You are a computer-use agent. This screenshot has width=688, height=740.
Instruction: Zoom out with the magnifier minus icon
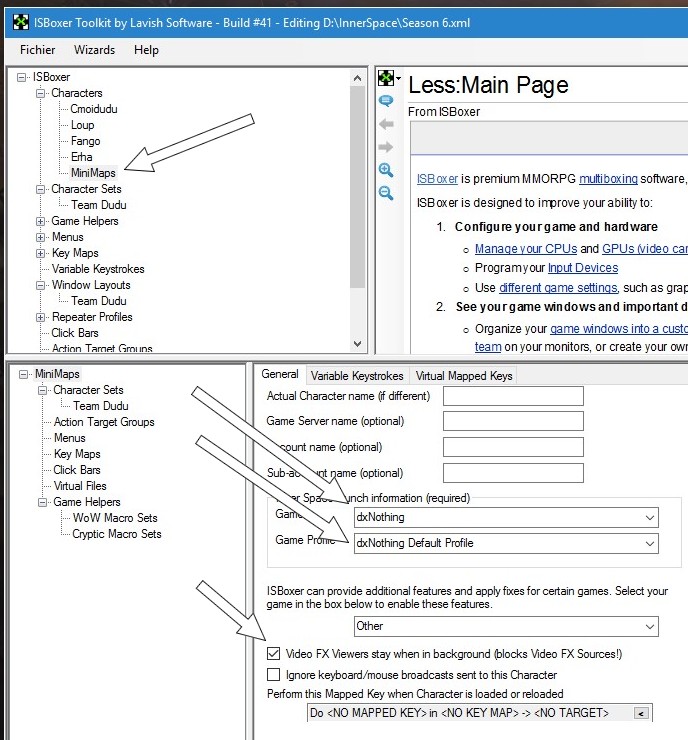pos(386,193)
